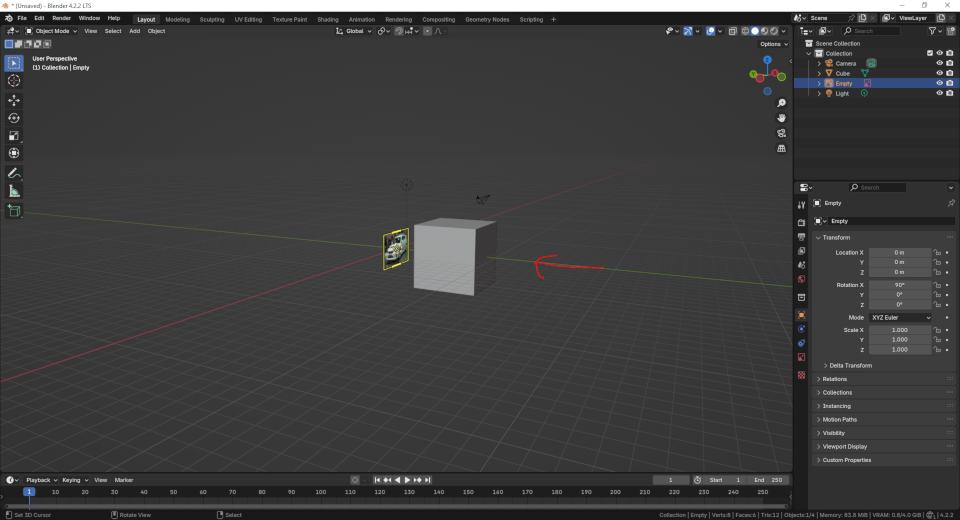Click the 3D Cursor tool
This screenshot has height=520, width=960.
click(x=14, y=81)
